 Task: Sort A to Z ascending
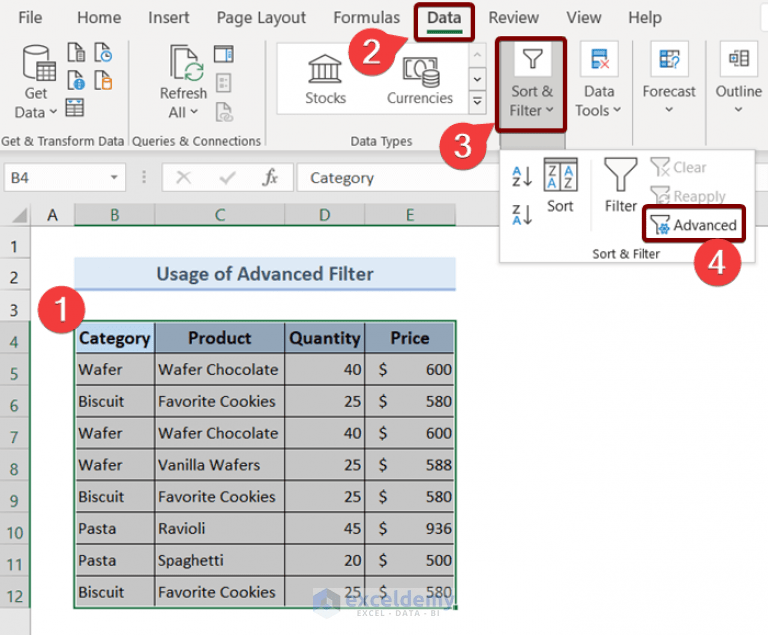pos(522,176)
